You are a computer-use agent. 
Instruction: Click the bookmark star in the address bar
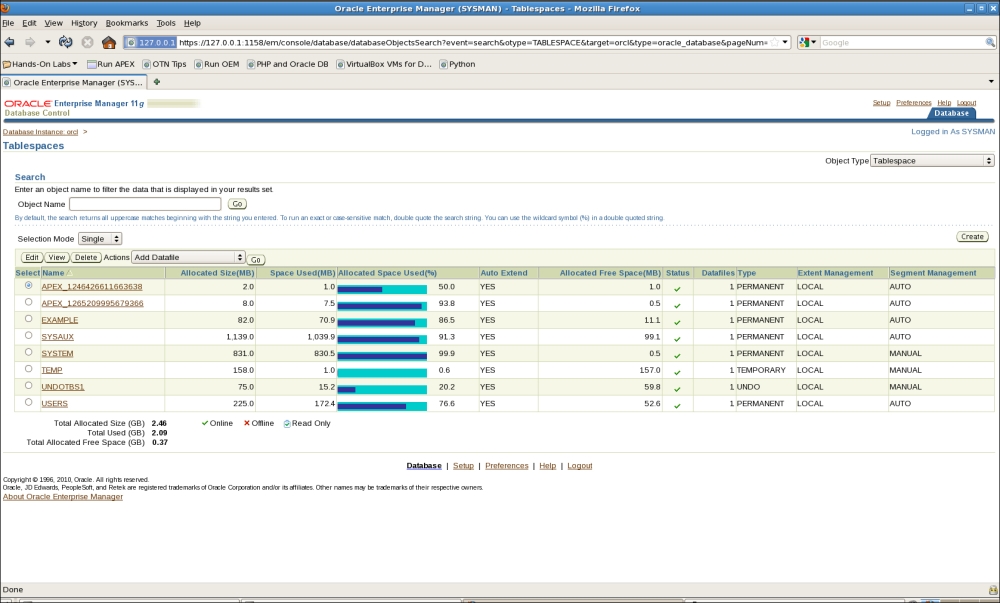click(x=774, y=42)
